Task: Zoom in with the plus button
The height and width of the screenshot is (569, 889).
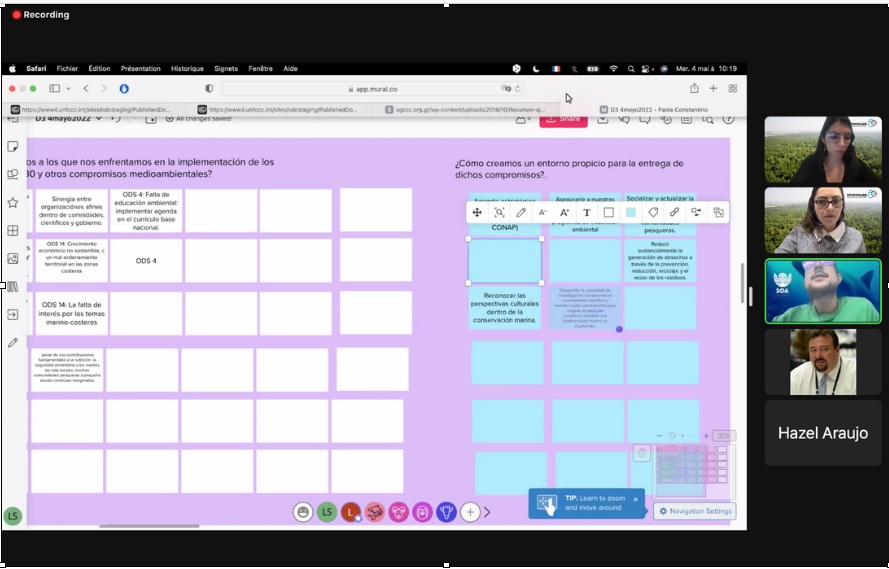Action: tap(706, 436)
